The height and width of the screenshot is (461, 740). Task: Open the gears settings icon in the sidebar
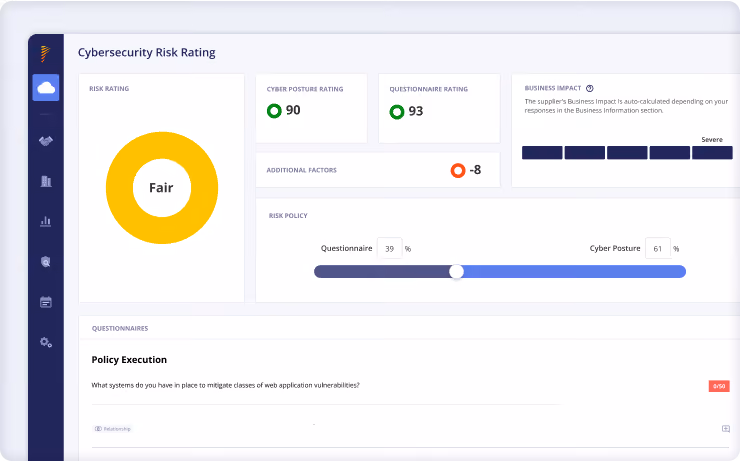(46, 343)
